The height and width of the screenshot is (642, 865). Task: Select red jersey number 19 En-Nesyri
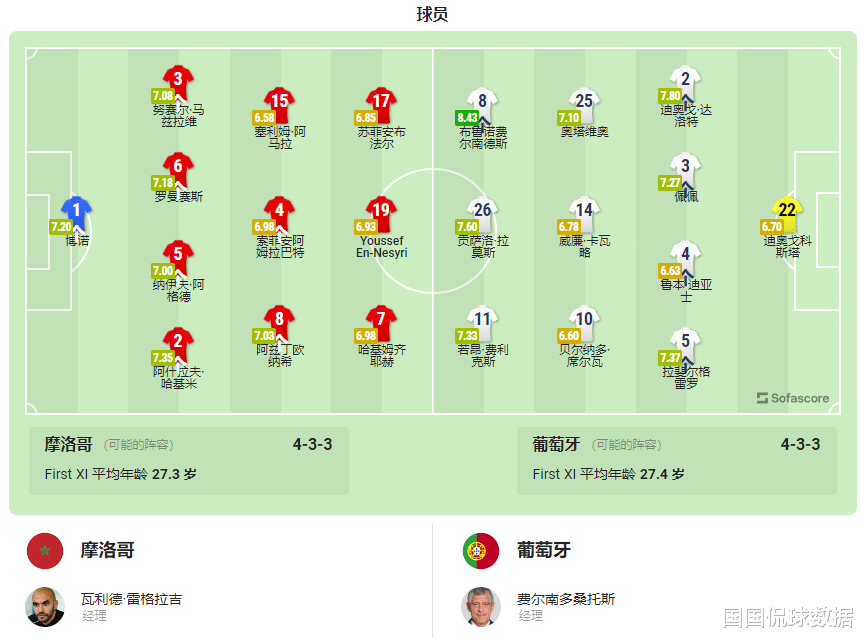click(381, 211)
